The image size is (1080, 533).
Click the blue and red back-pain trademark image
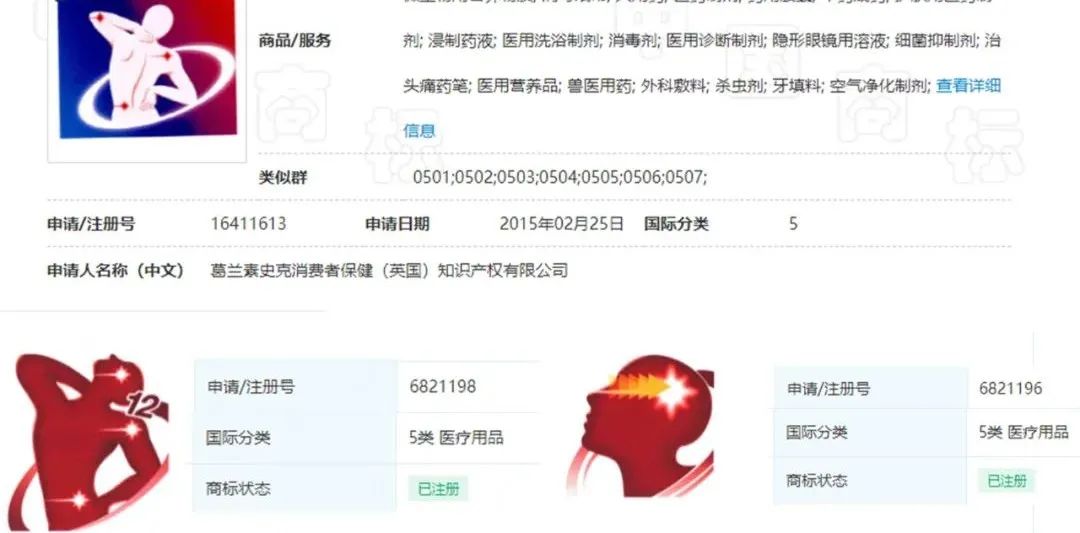[x=147, y=69]
